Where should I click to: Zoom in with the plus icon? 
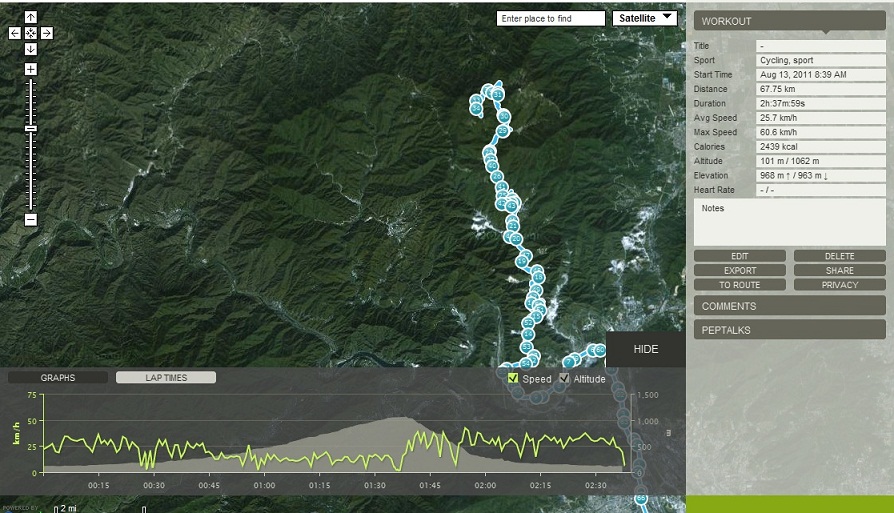pyautogui.click(x=30, y=69)
